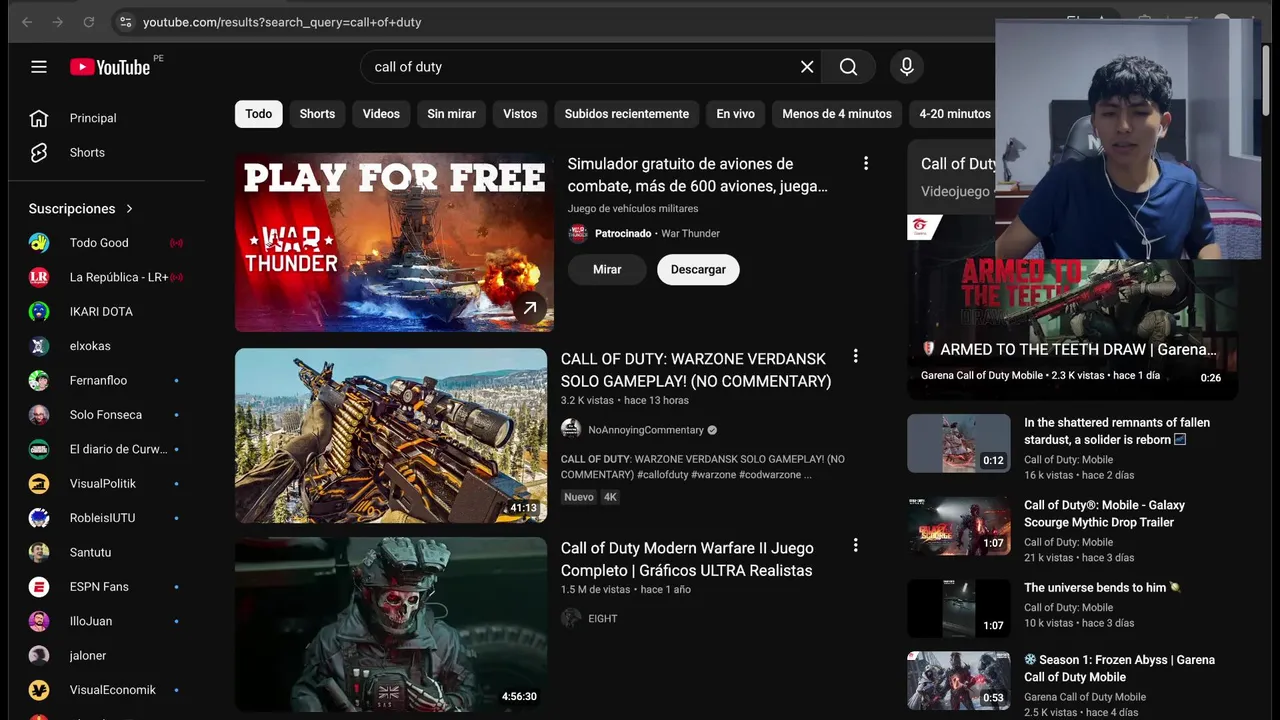This screenshot has height=720, width=1280.
Task: Open site information icon in address bar
Action: coord(124,22)
